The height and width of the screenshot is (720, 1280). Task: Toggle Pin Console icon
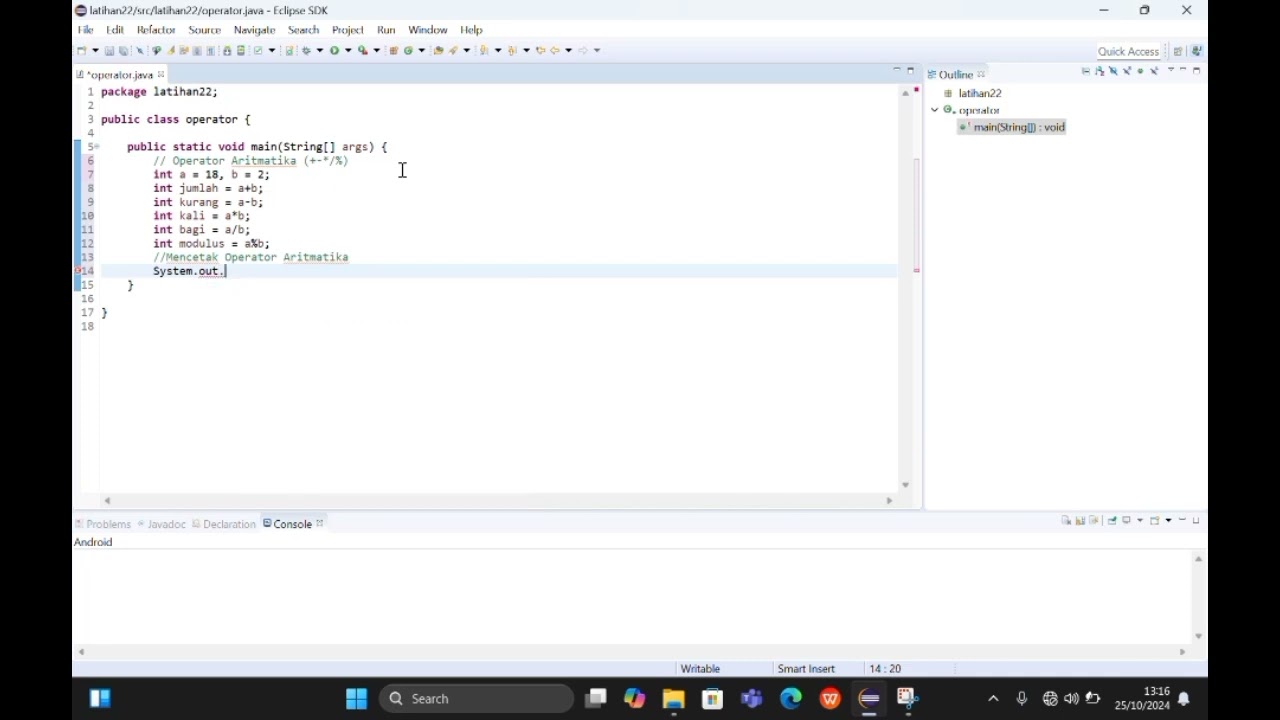(1112, 520)
